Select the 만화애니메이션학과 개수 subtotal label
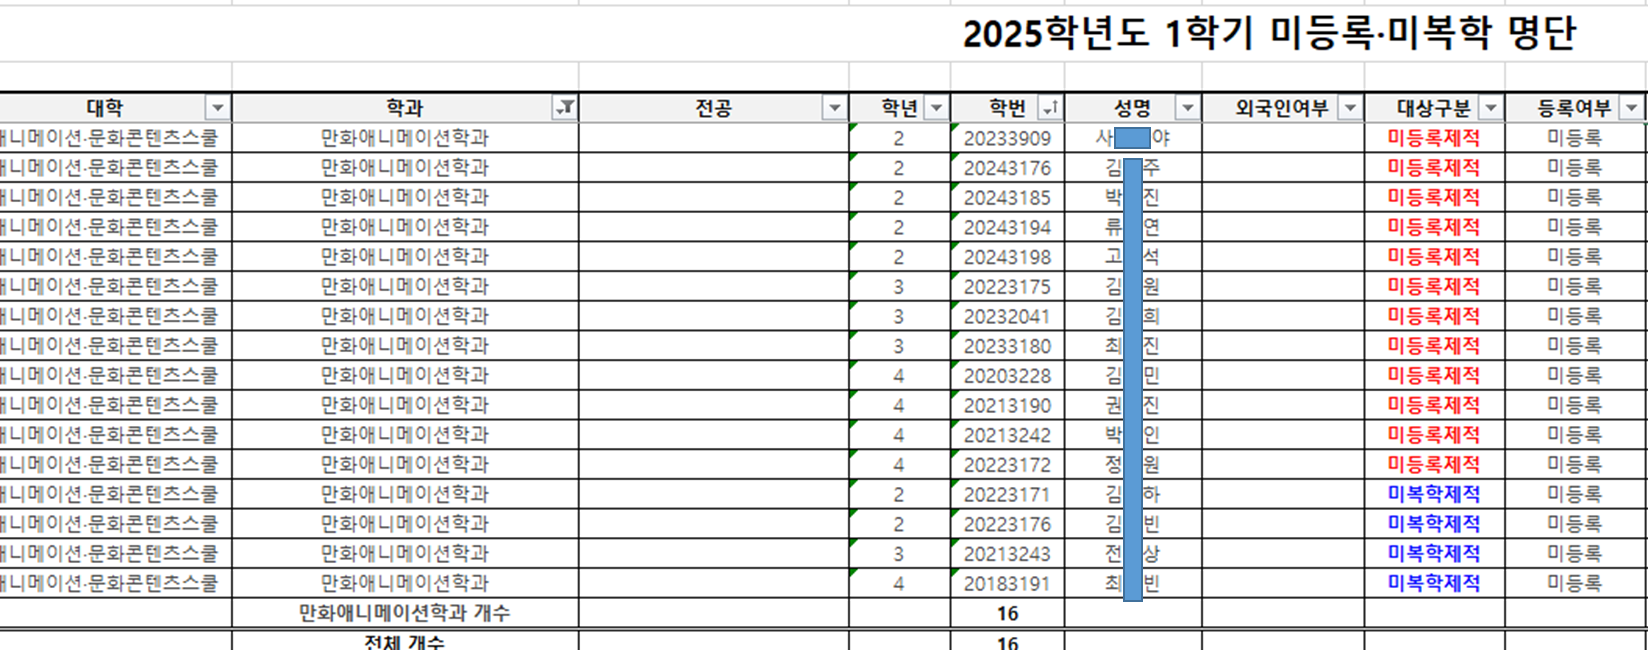This screenshot has width=1648, height=650. 405,613
